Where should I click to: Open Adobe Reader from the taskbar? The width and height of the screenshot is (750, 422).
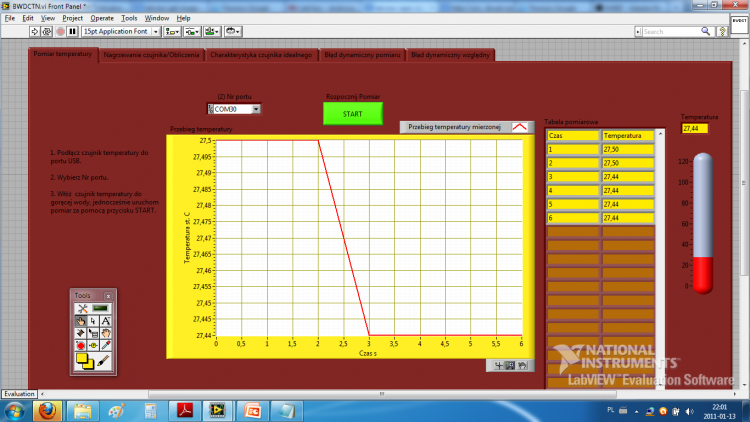coord(185,411)
